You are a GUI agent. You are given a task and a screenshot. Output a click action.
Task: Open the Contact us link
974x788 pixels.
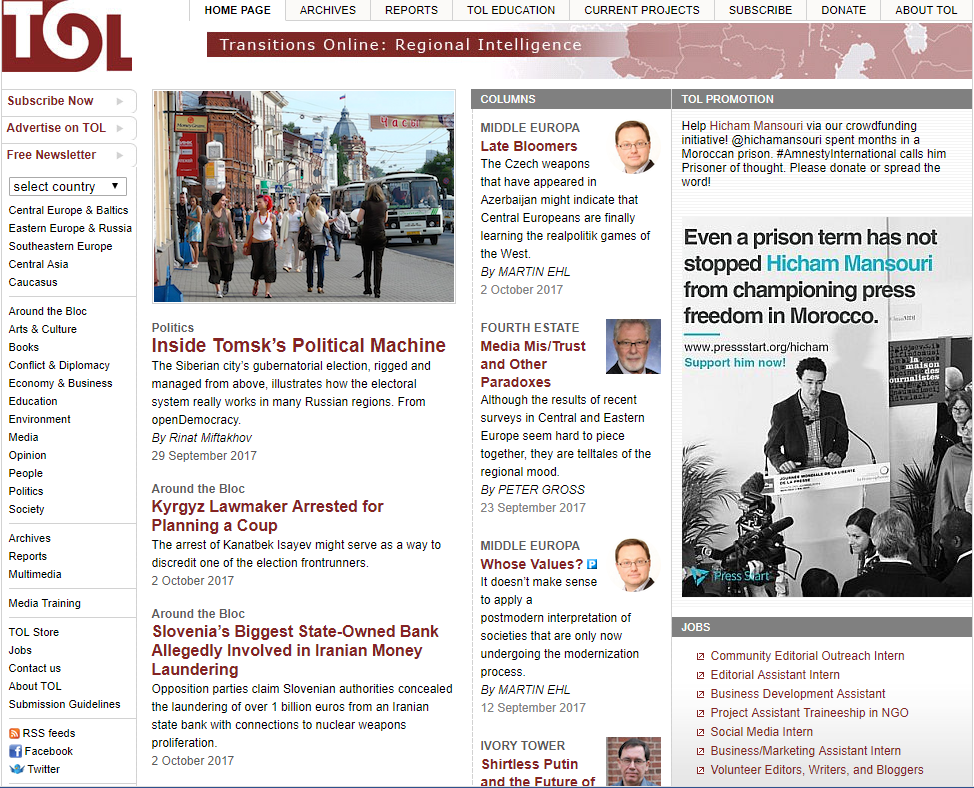click(35, 669)
